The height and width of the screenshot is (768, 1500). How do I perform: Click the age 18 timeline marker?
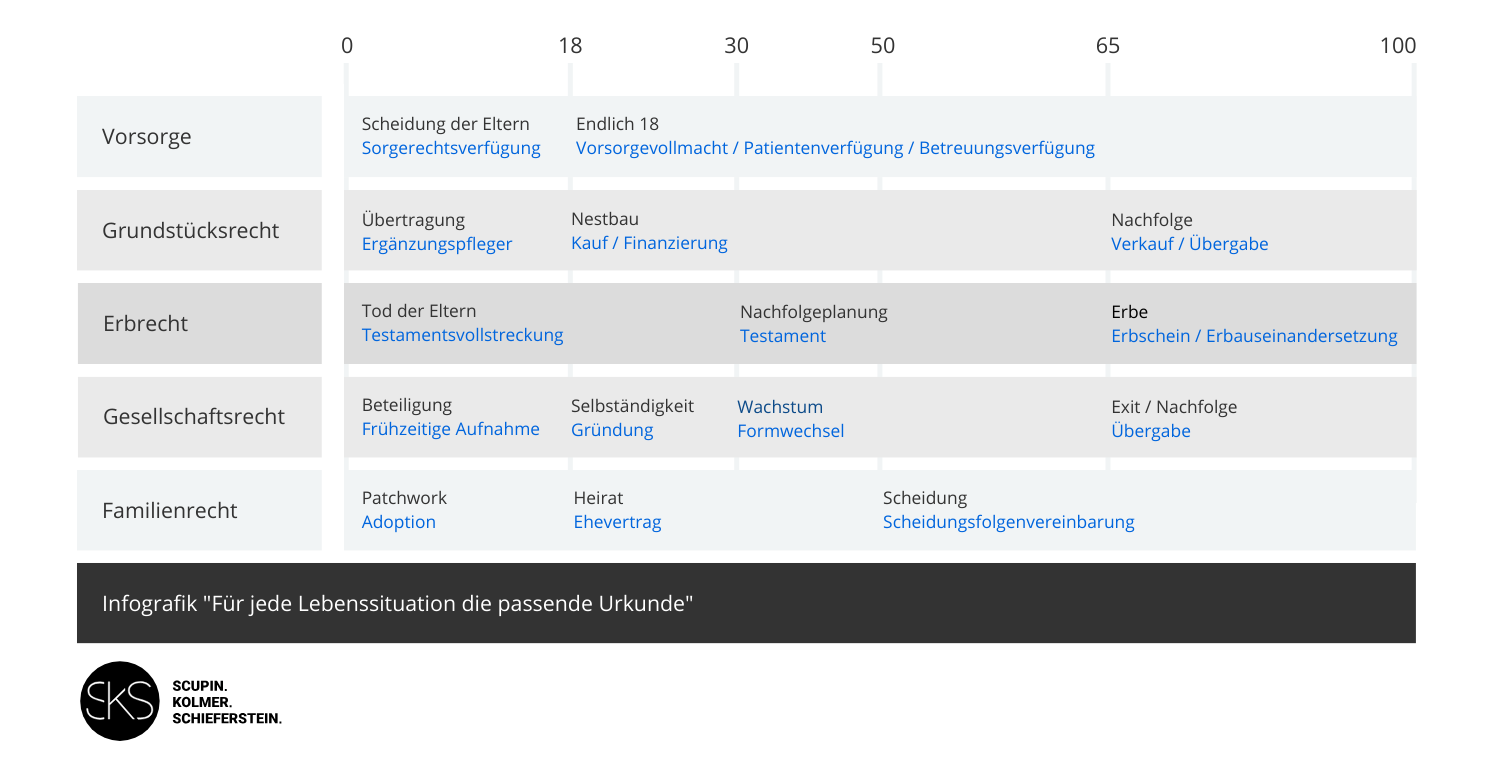570,46
